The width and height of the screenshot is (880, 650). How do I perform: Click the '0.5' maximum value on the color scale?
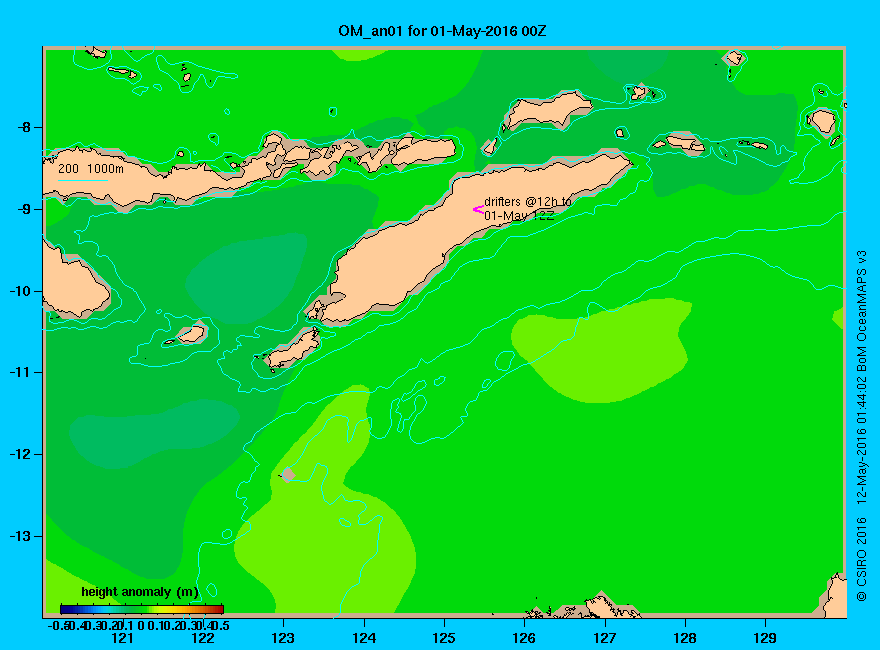pos(222,625)
